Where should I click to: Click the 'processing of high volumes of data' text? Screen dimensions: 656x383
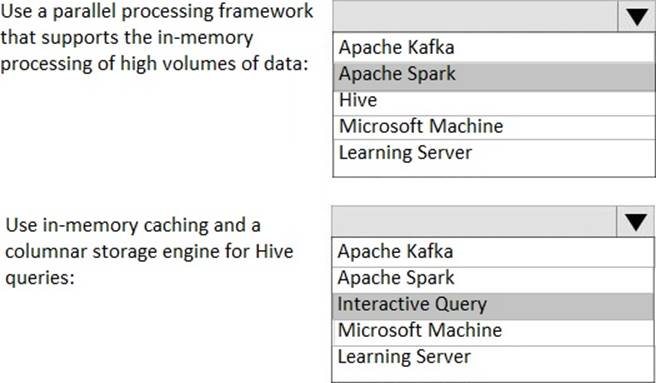(154, 64)
